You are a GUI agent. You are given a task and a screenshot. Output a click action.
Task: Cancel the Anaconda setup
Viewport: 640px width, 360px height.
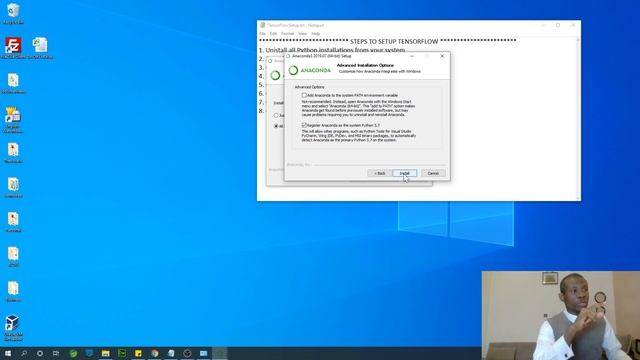click(433, 173)
